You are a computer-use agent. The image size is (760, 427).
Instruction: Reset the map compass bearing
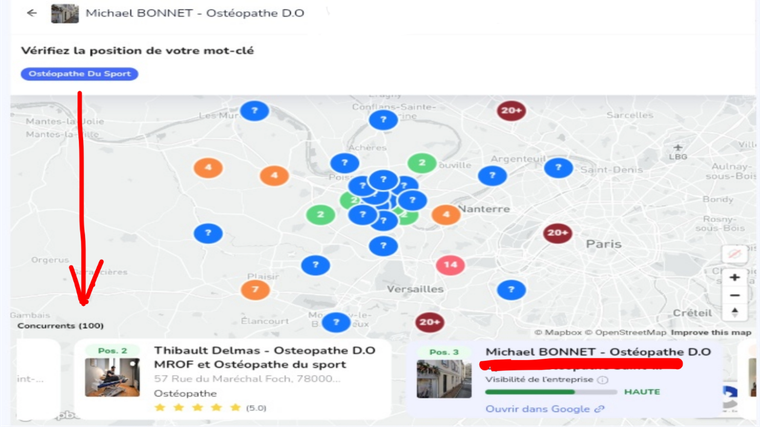point(734,312)
